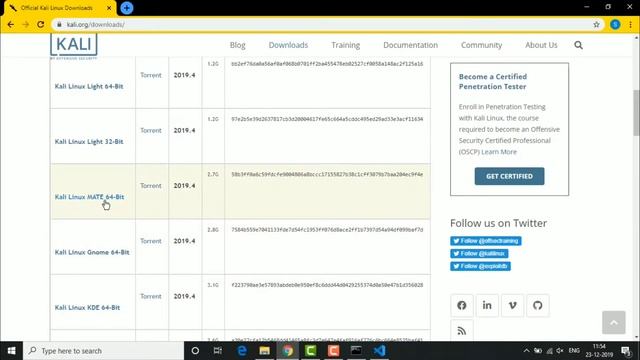Open the RSS feed icon
Screen dimensions: 640x360
[462, 331]
